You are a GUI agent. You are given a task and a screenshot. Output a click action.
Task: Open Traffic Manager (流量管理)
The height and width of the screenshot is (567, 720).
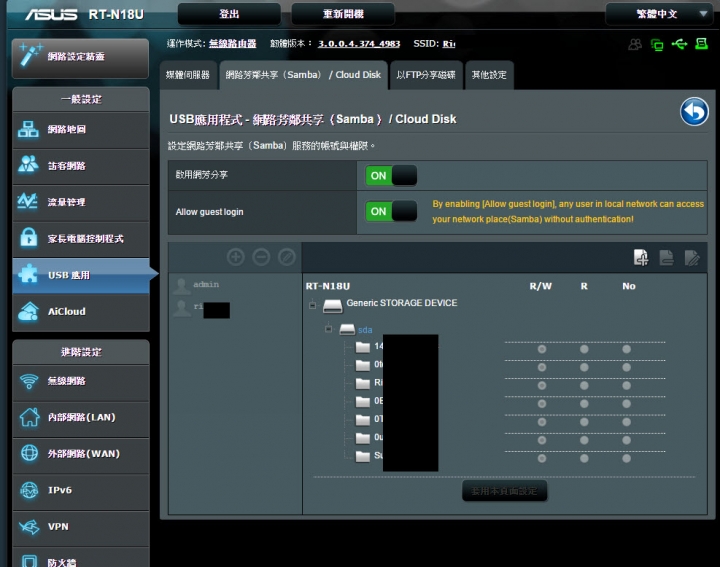point(81,202)
